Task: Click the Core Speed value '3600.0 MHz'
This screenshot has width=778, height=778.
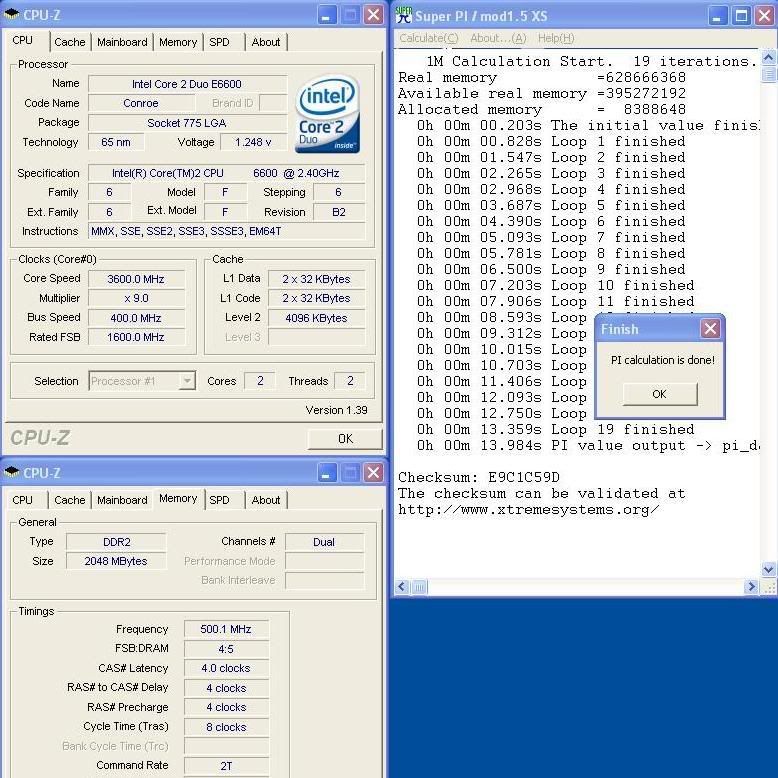Action: point(136,279)
